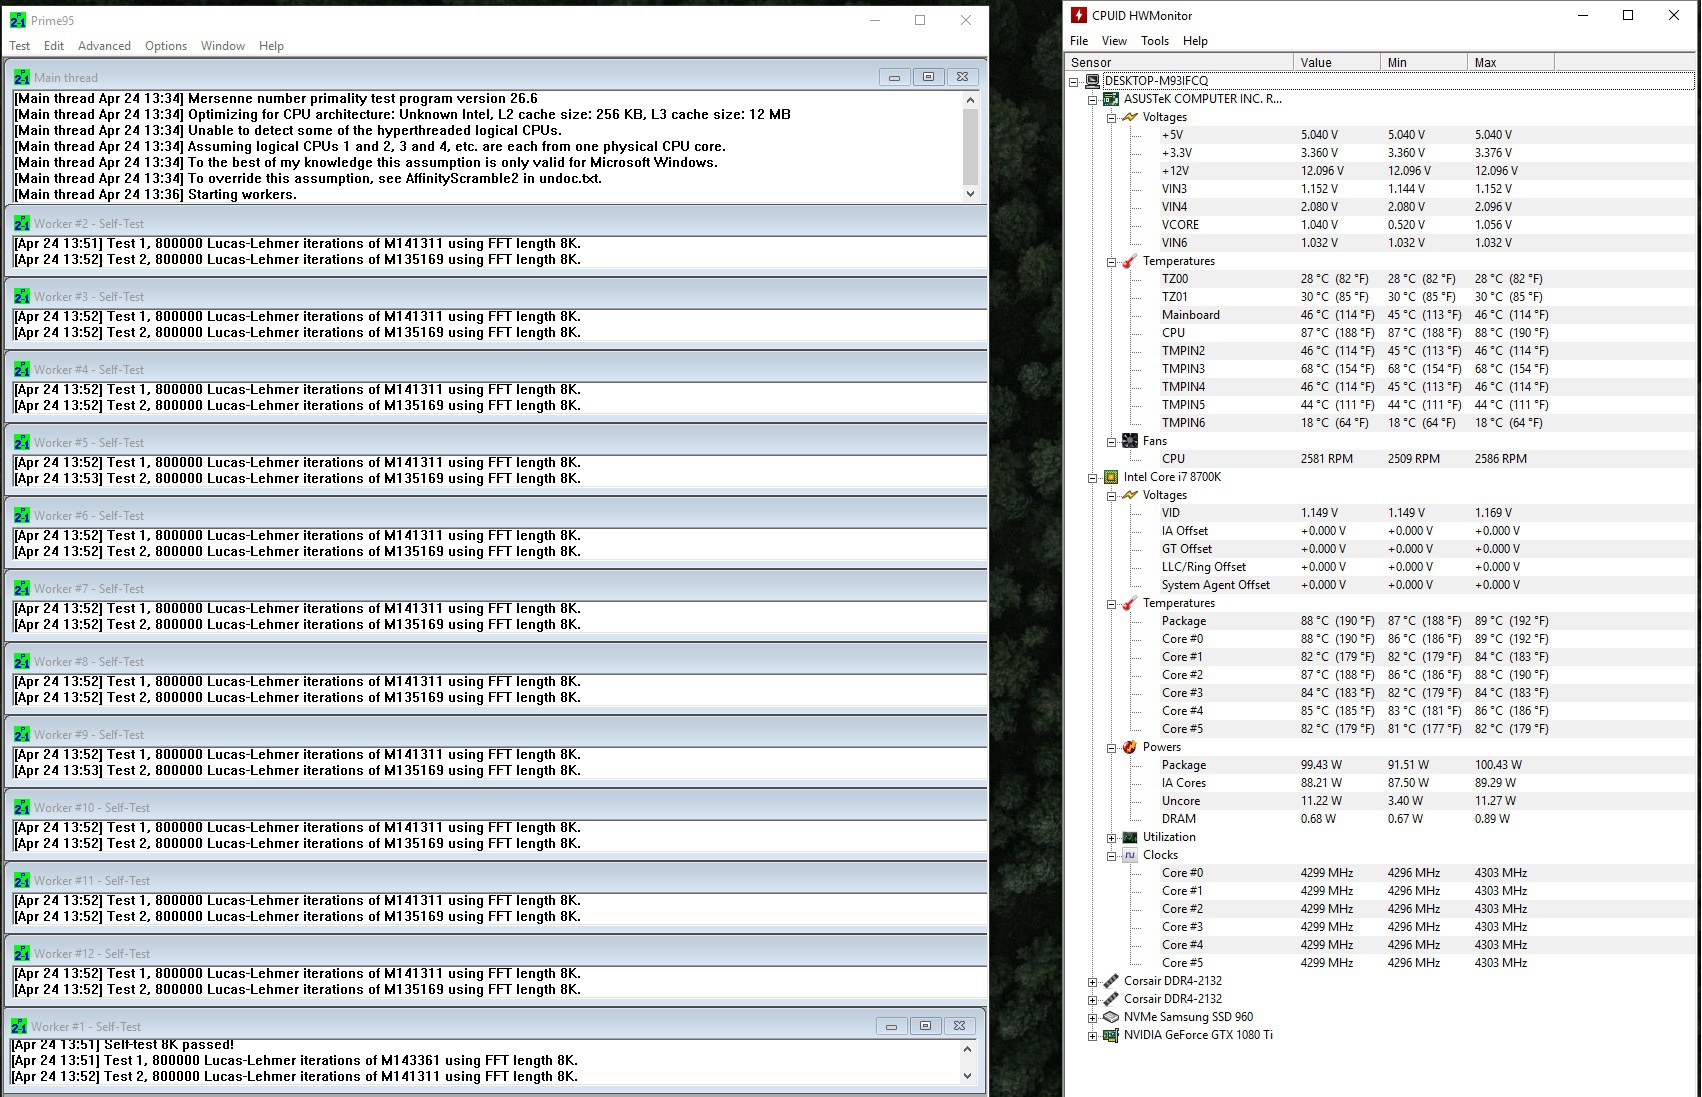Click the NVMe Samsung SSD 960 drive icon
1702x1097 pixels.
(1110, 1017)
